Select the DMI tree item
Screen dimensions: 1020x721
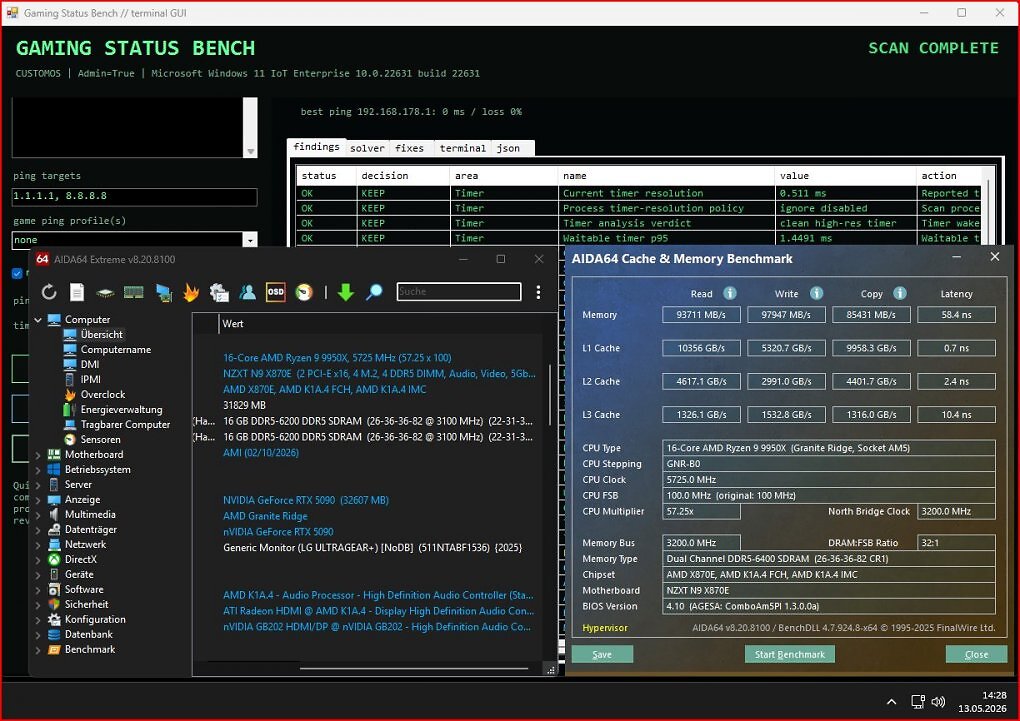[x=90, y=364]
